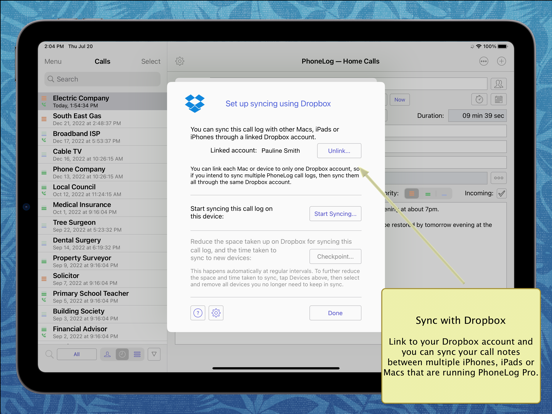Image resolution: width=552 pixels, height=414 pixels.
Task: Open the gear icon beside Select
Action: click(180, 61)
